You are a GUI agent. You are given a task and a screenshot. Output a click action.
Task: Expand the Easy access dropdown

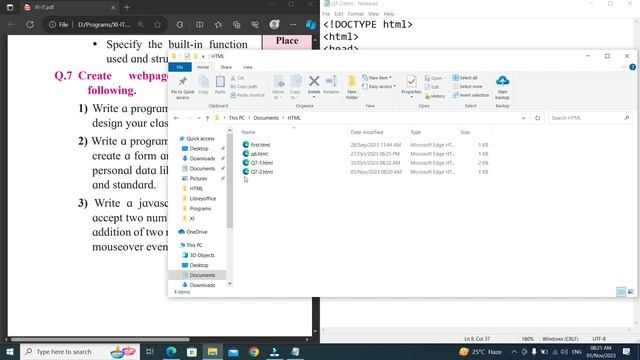pyautogui.click(x=379, y=87)
